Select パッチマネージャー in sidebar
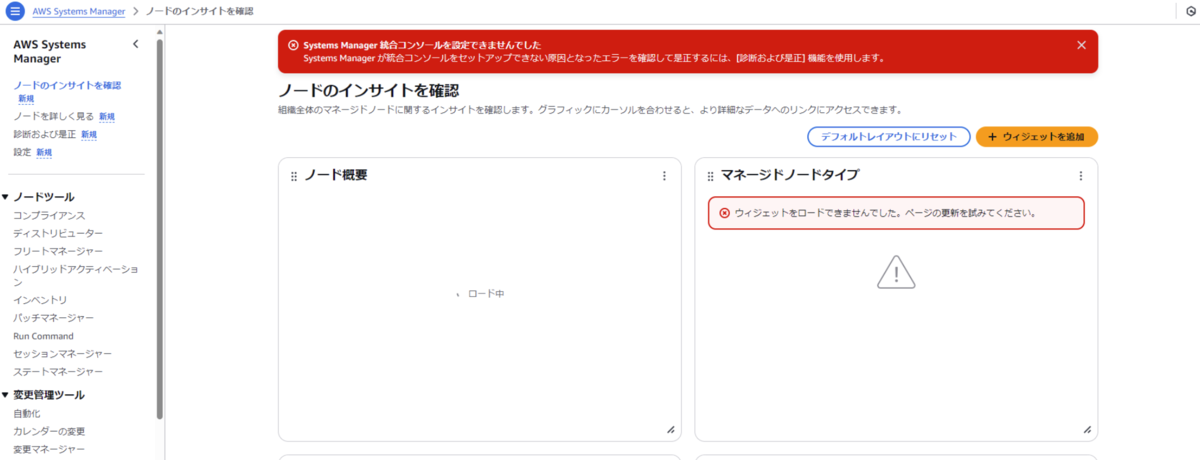This screenshot has height=460, width=1200. point(54,318)
